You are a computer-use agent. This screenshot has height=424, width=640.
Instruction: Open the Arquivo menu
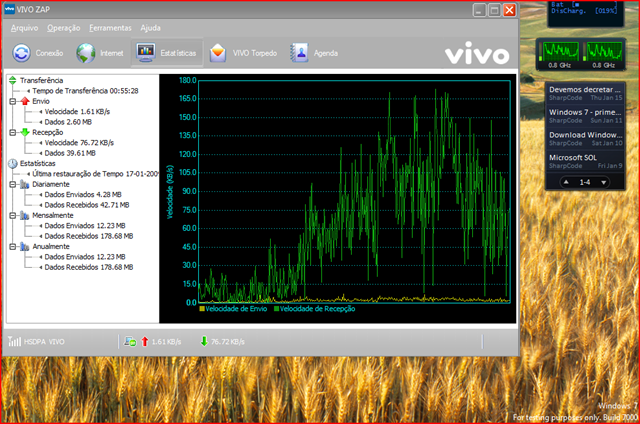pyautogui.click(x=24, y=28)
